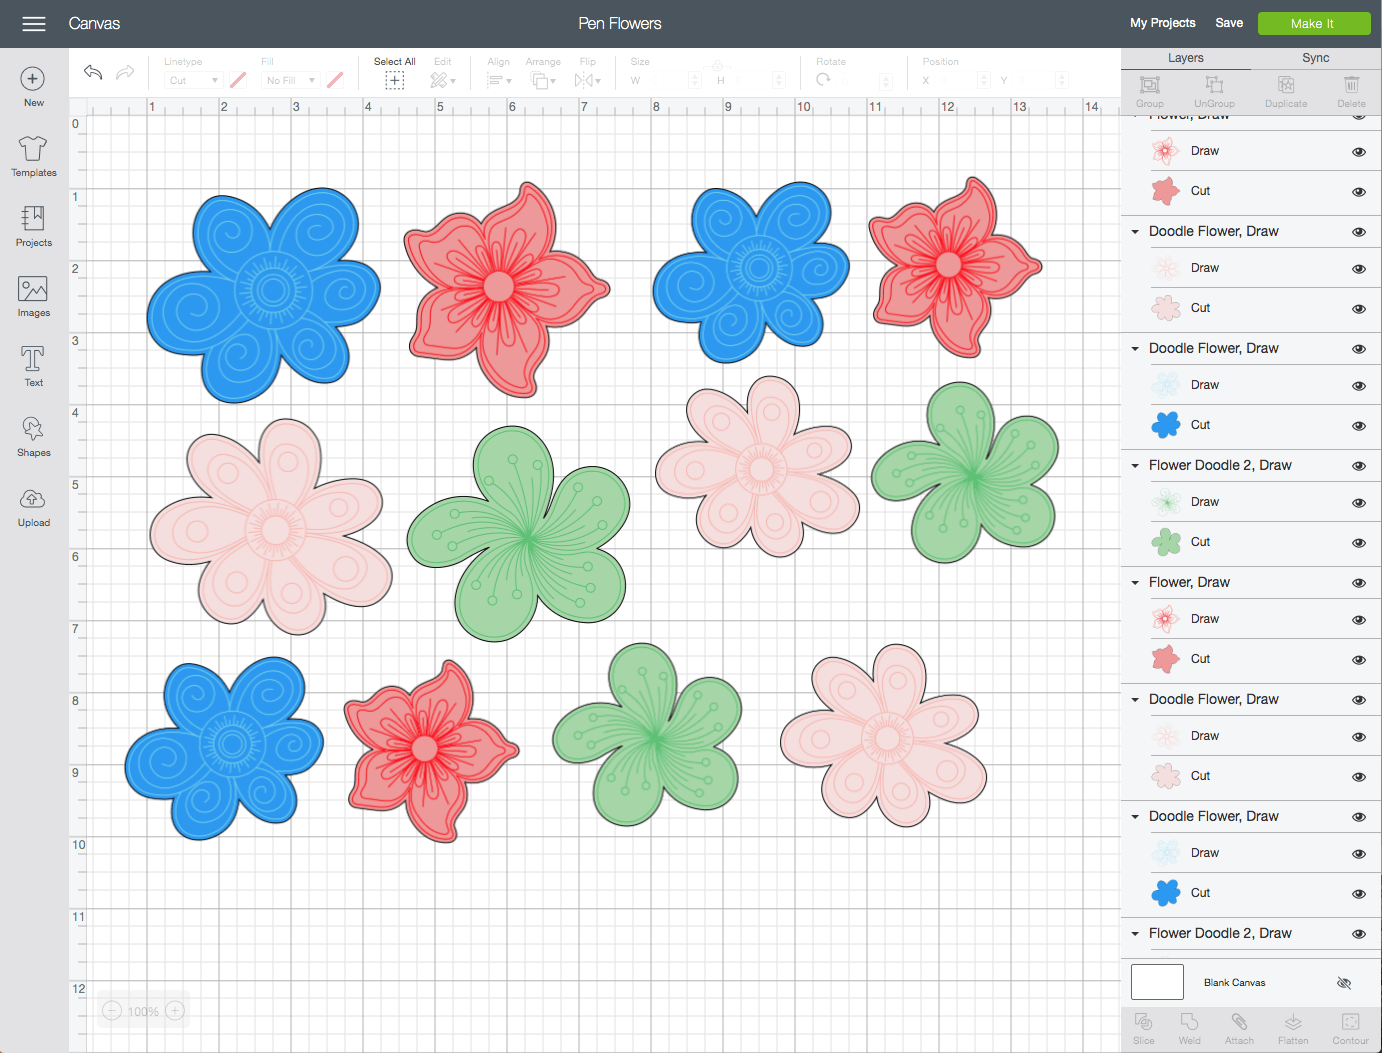Click the Blank Canvas color swatch
1382x1053 pixels.
[x=1157, y=982]
